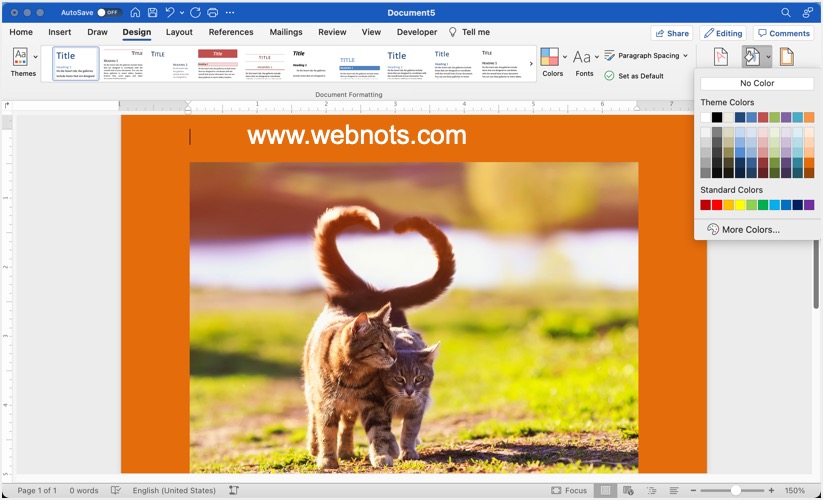Select the first document formatting style thumbnail
This screenshot has height=500, width=823.
tap(76, 64)
